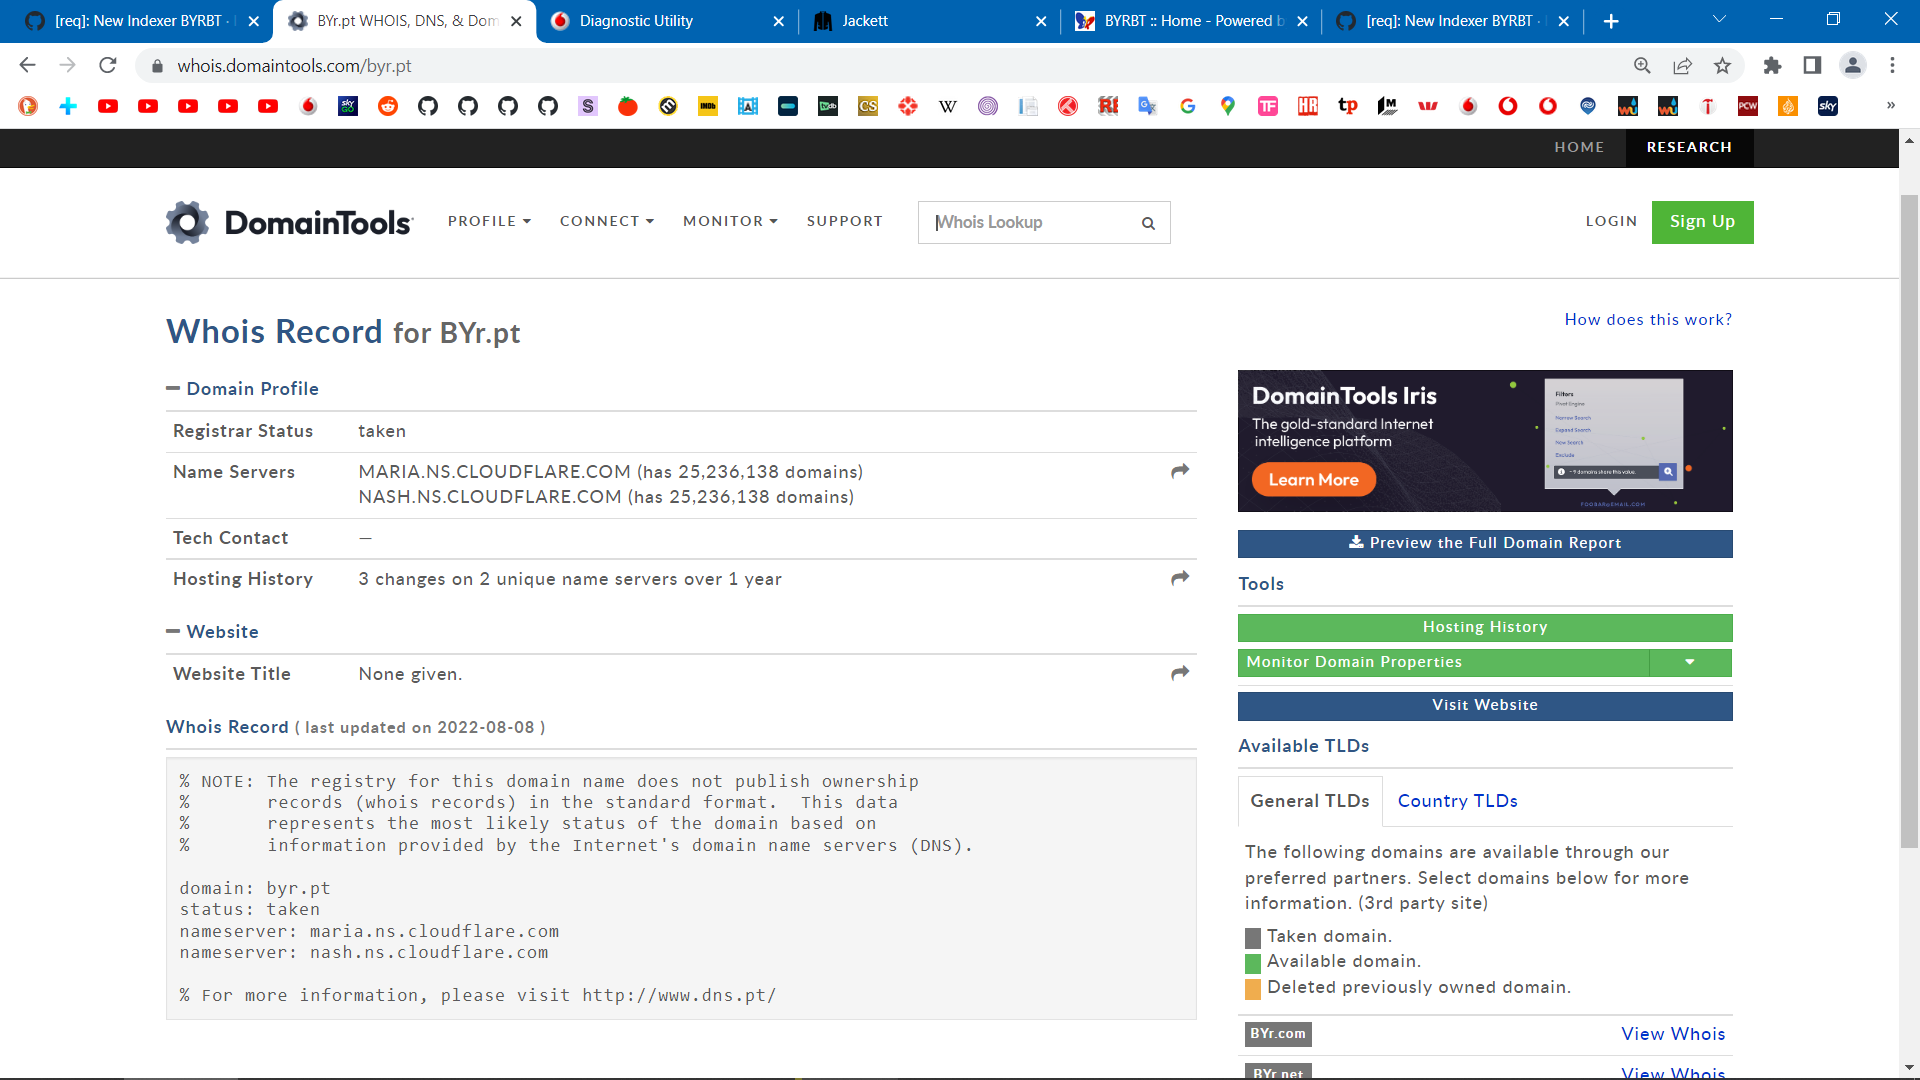Viewport: 1920px width, 1080px height.
Task: Collapse the Website section
Action: (x=172, y=631)
